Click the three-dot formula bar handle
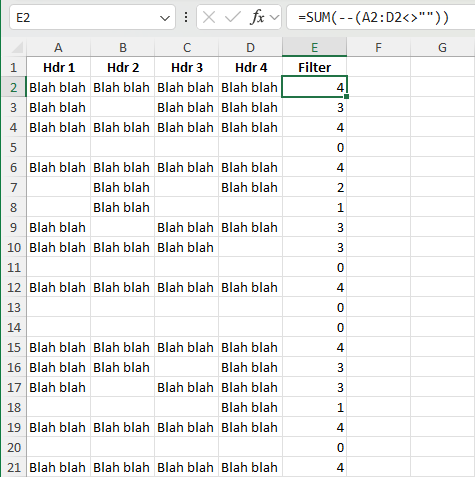This screenshot has height=477, width=475. click(x=186, y=17)
